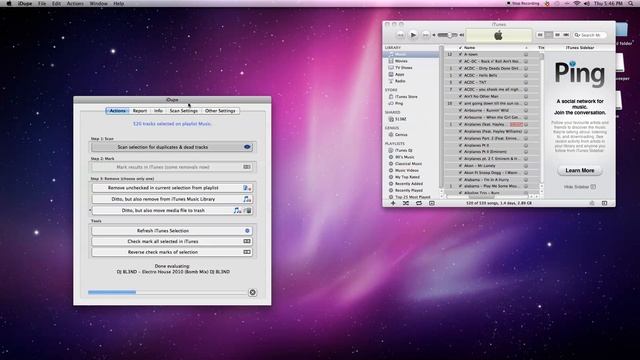
Task: Uncheck the Alabama - I'm In A Hurry checkbox
Action: point(460,180)
